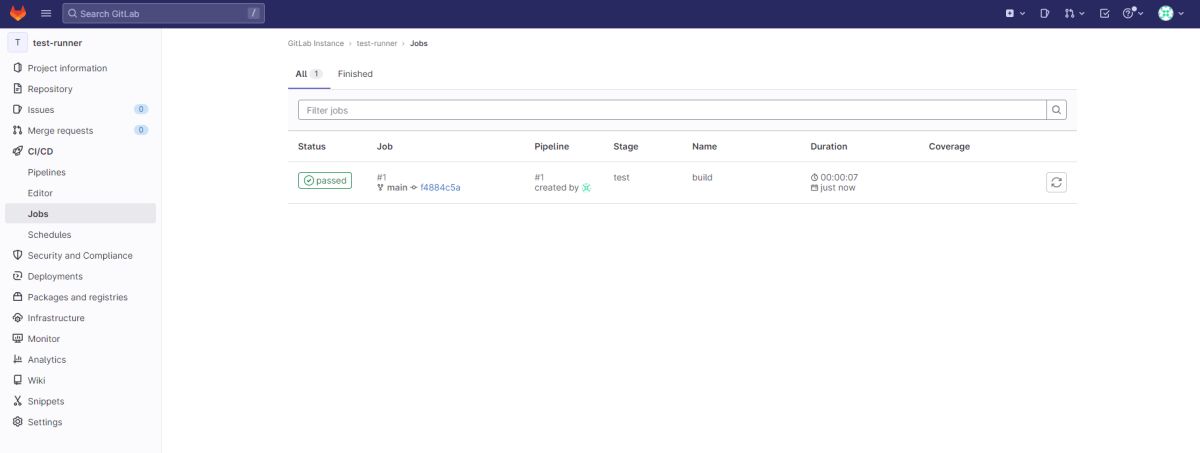Select the All jobs tab
The height and width of the screenshot is (453, 1200).
309,74
